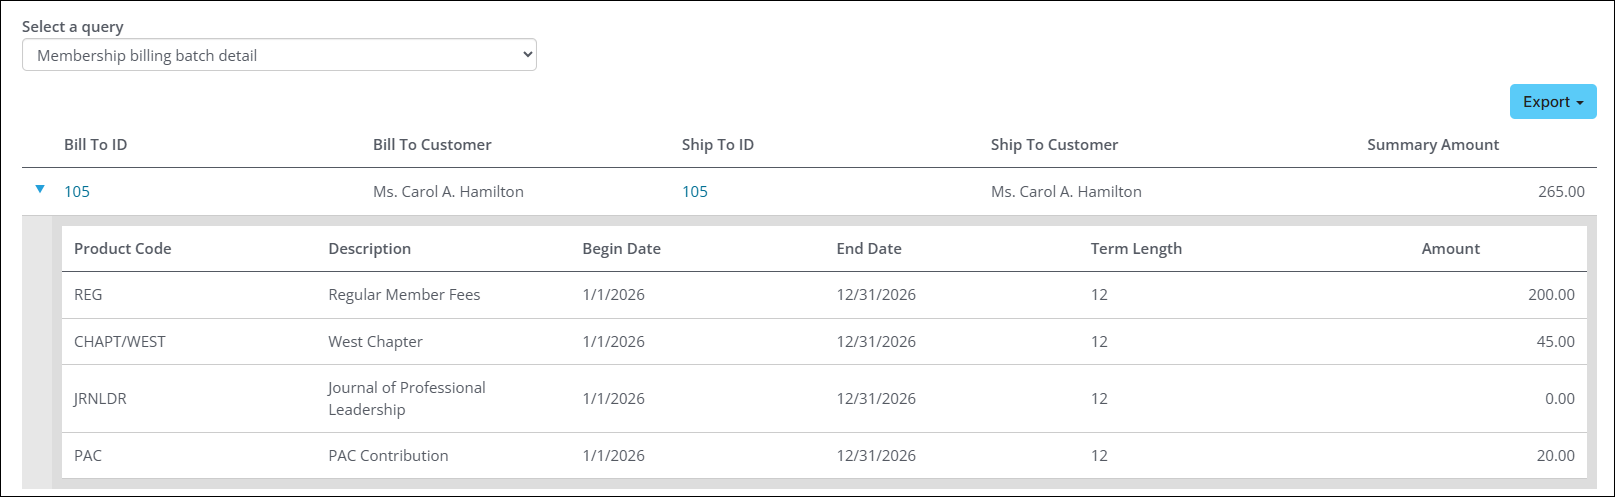Click the detail Amount column header
The height and width of the screenshot is (497, 1615).
pos(1450,249)
